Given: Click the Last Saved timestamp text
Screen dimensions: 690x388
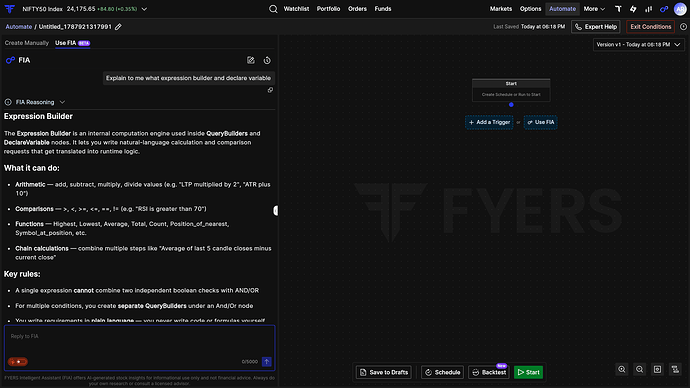Looking at the screenshot, I should tap(529, 27).
